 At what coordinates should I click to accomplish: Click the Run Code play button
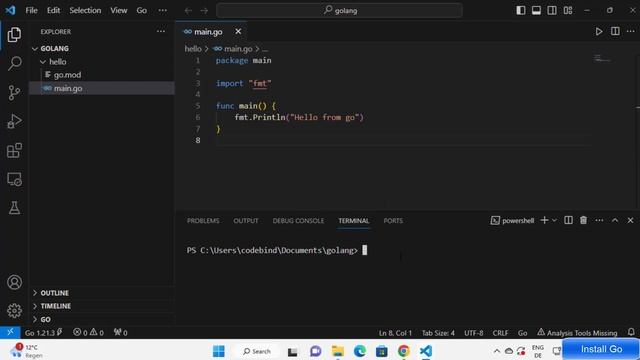pos(599,31)
